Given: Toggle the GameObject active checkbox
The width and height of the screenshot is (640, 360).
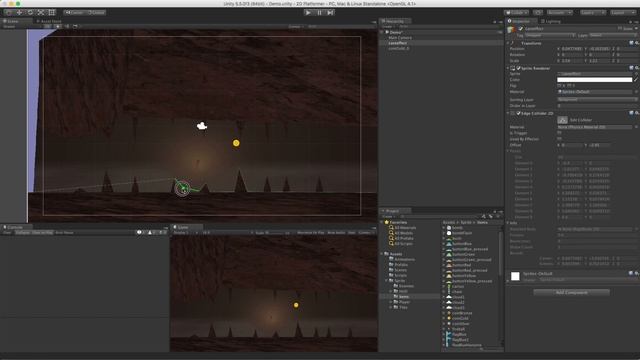Looking at the screenshot, I should tap(521, 29).
